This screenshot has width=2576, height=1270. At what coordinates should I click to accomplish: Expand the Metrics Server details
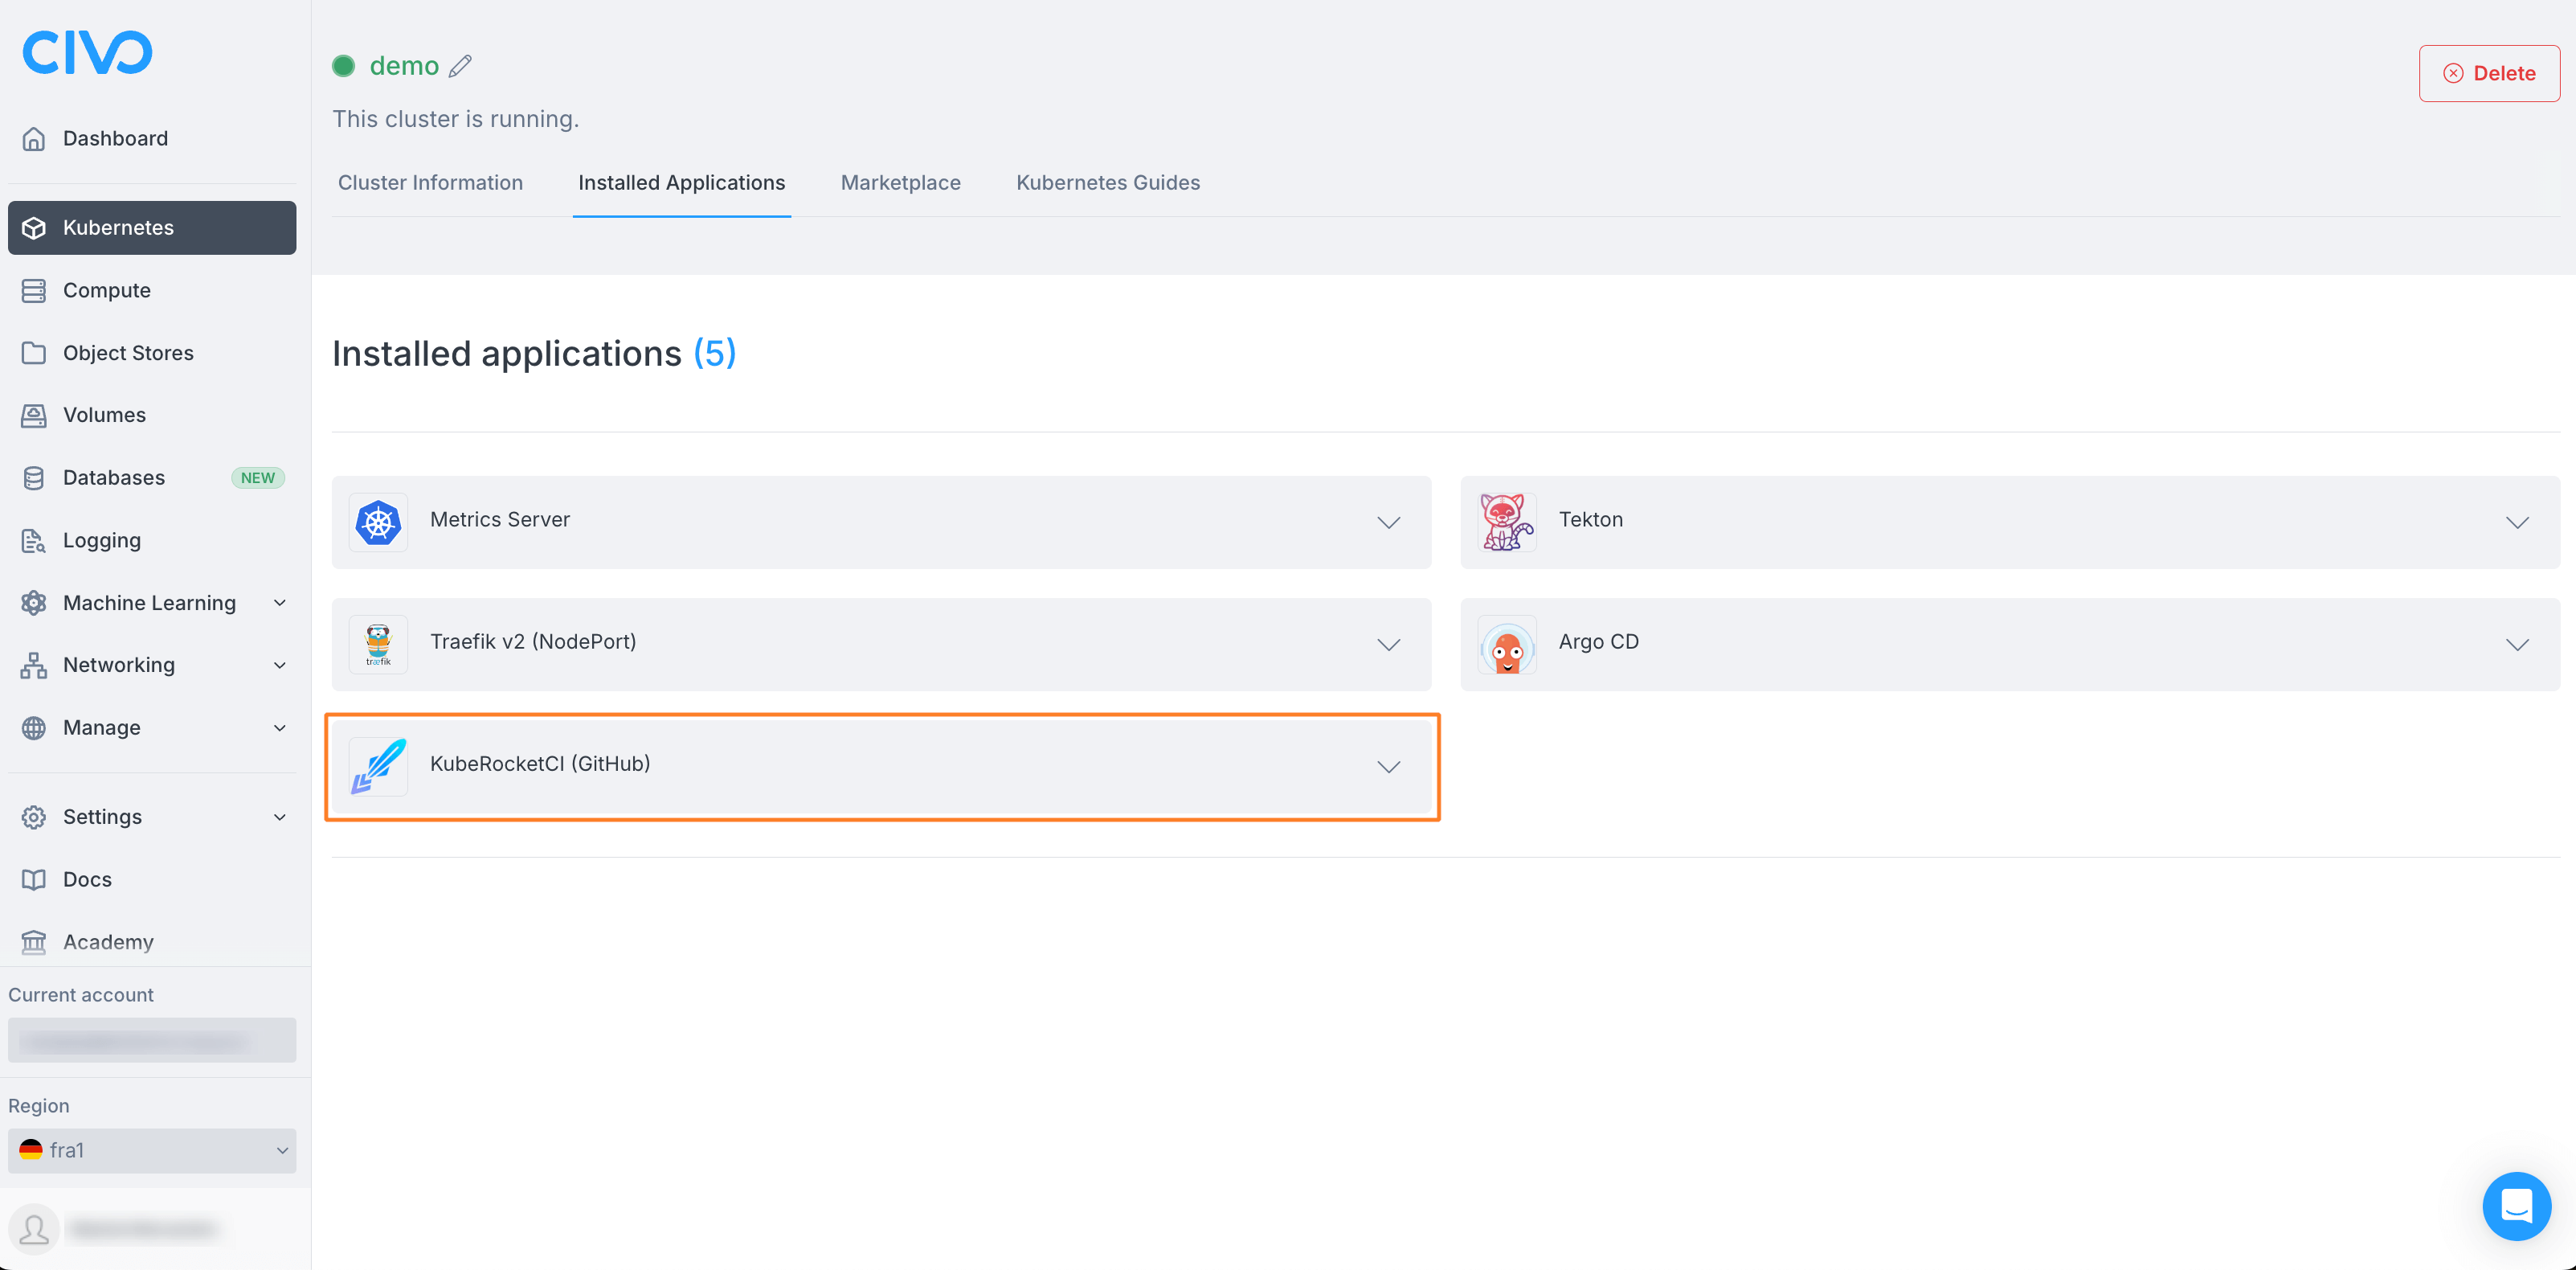(1388, 522)
